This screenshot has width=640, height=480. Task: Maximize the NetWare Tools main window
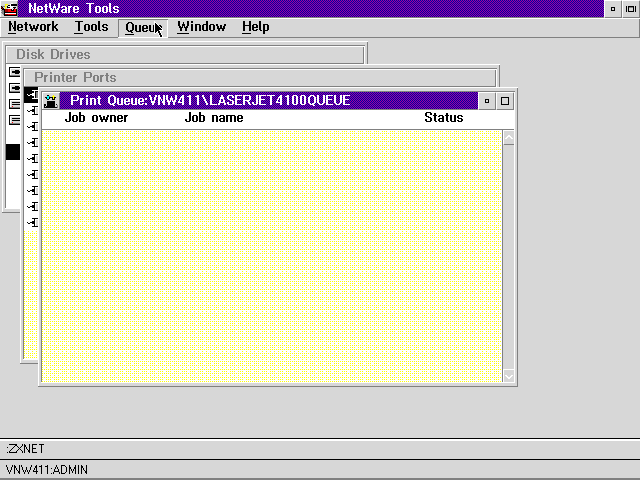point(631,9)
